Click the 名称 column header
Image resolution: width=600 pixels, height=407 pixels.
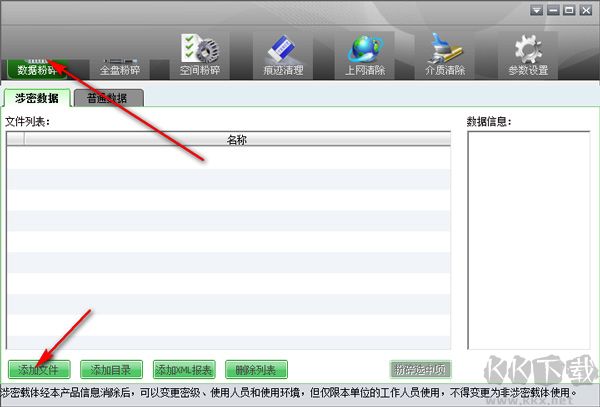point(237,139)
